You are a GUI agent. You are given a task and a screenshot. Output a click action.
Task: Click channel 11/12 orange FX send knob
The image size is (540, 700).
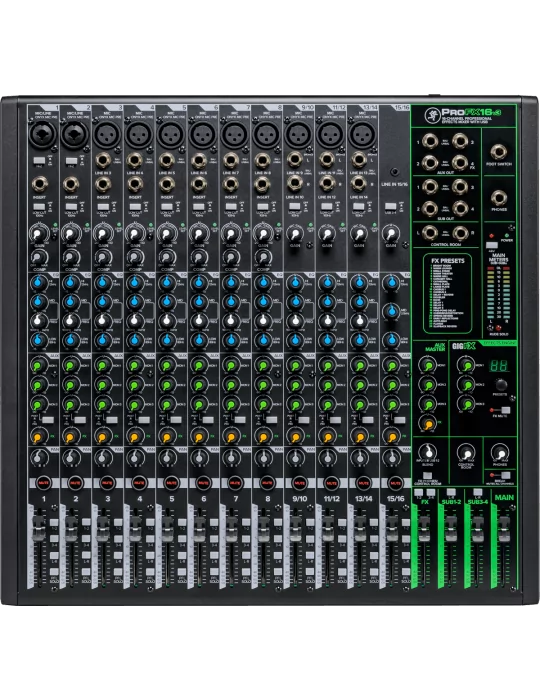(x=328, y=436)
